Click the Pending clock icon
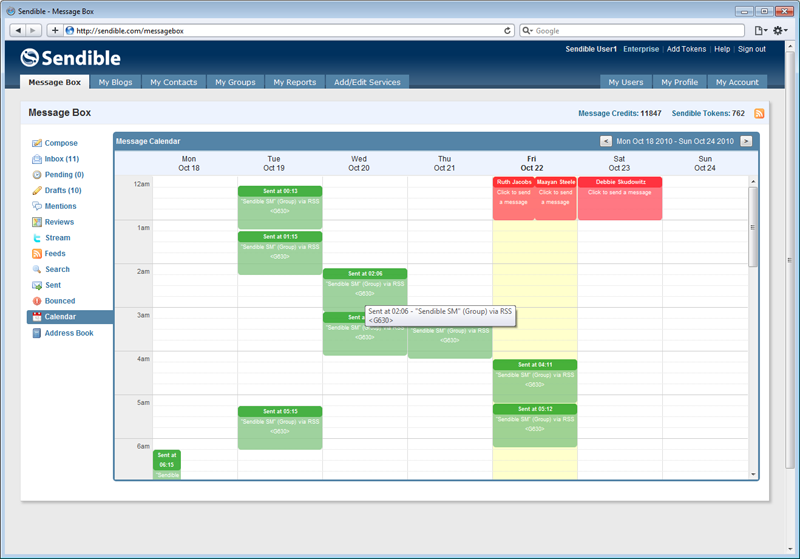 37,175
